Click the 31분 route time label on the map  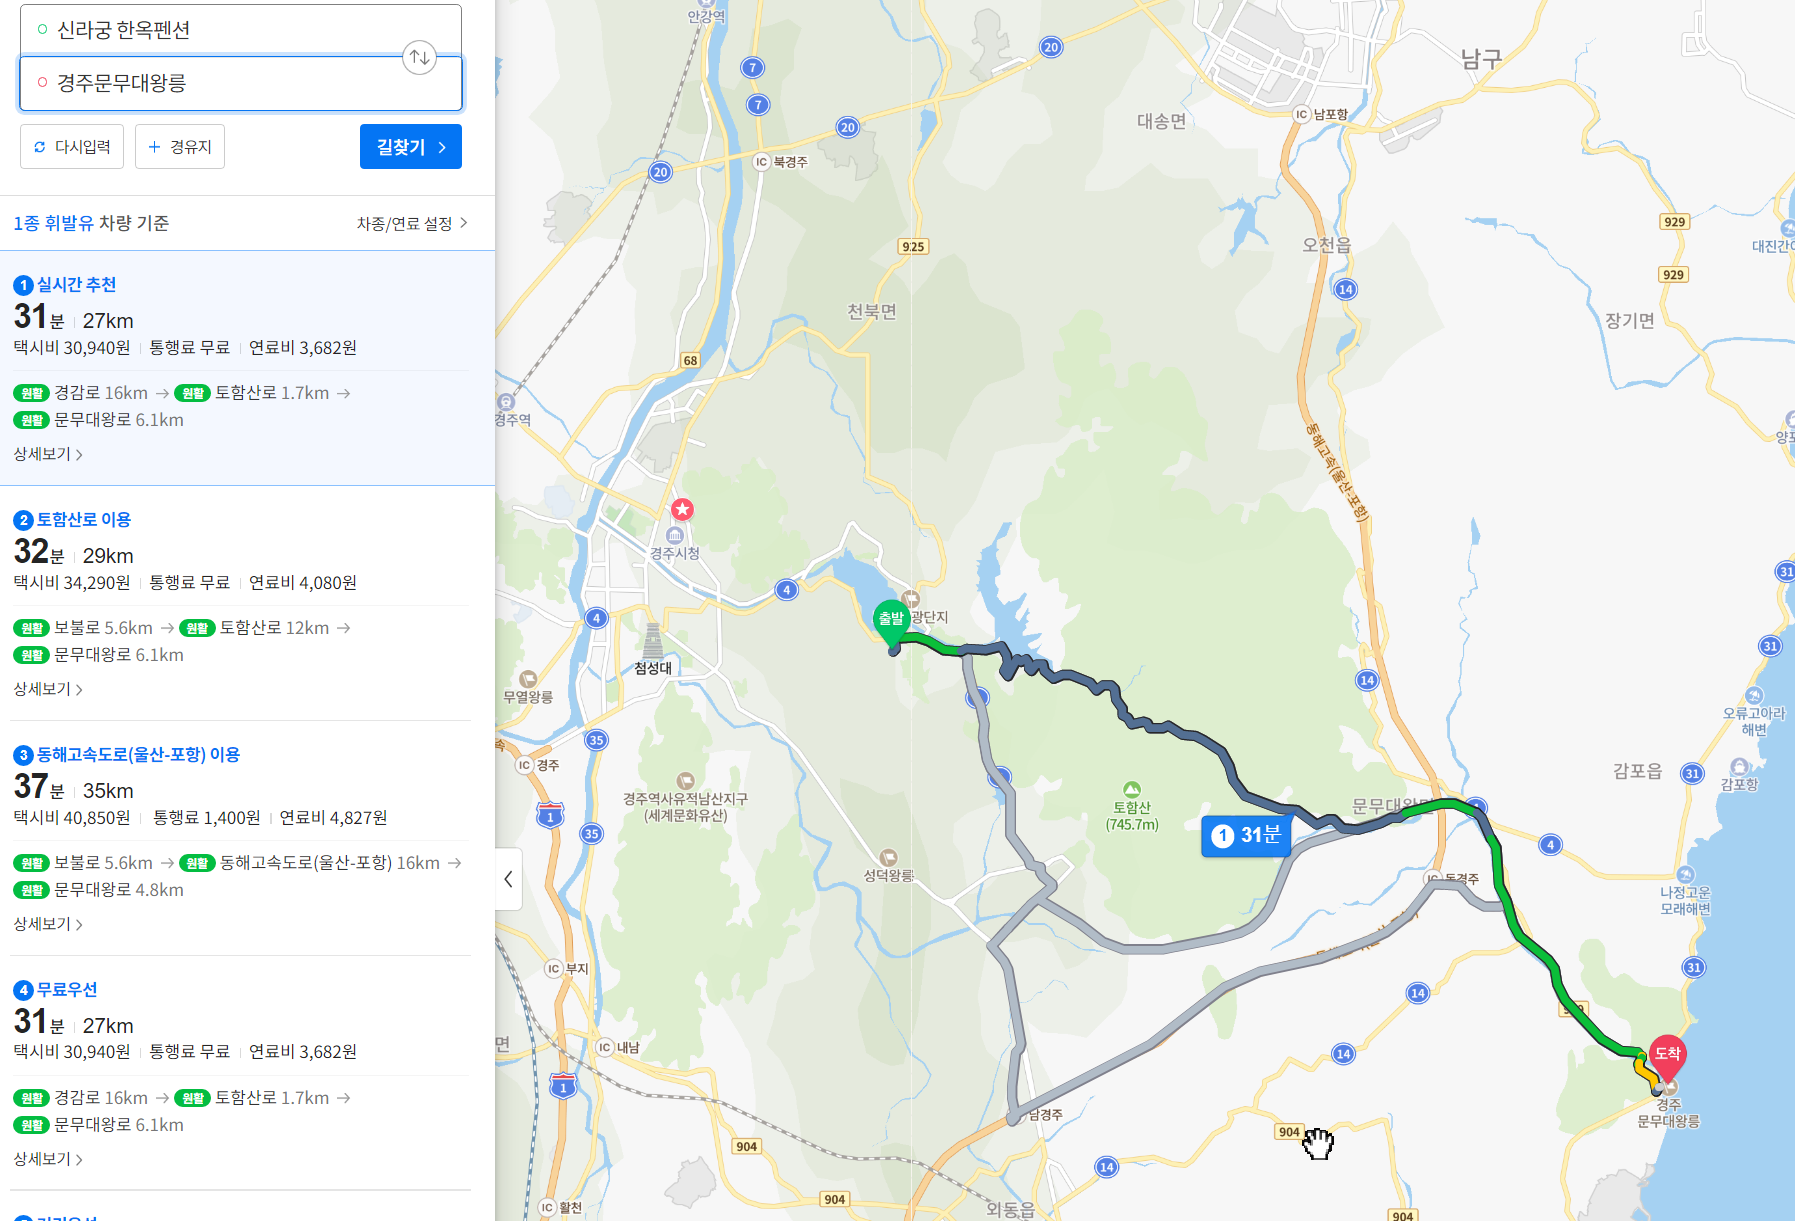tap(1246, 835)
